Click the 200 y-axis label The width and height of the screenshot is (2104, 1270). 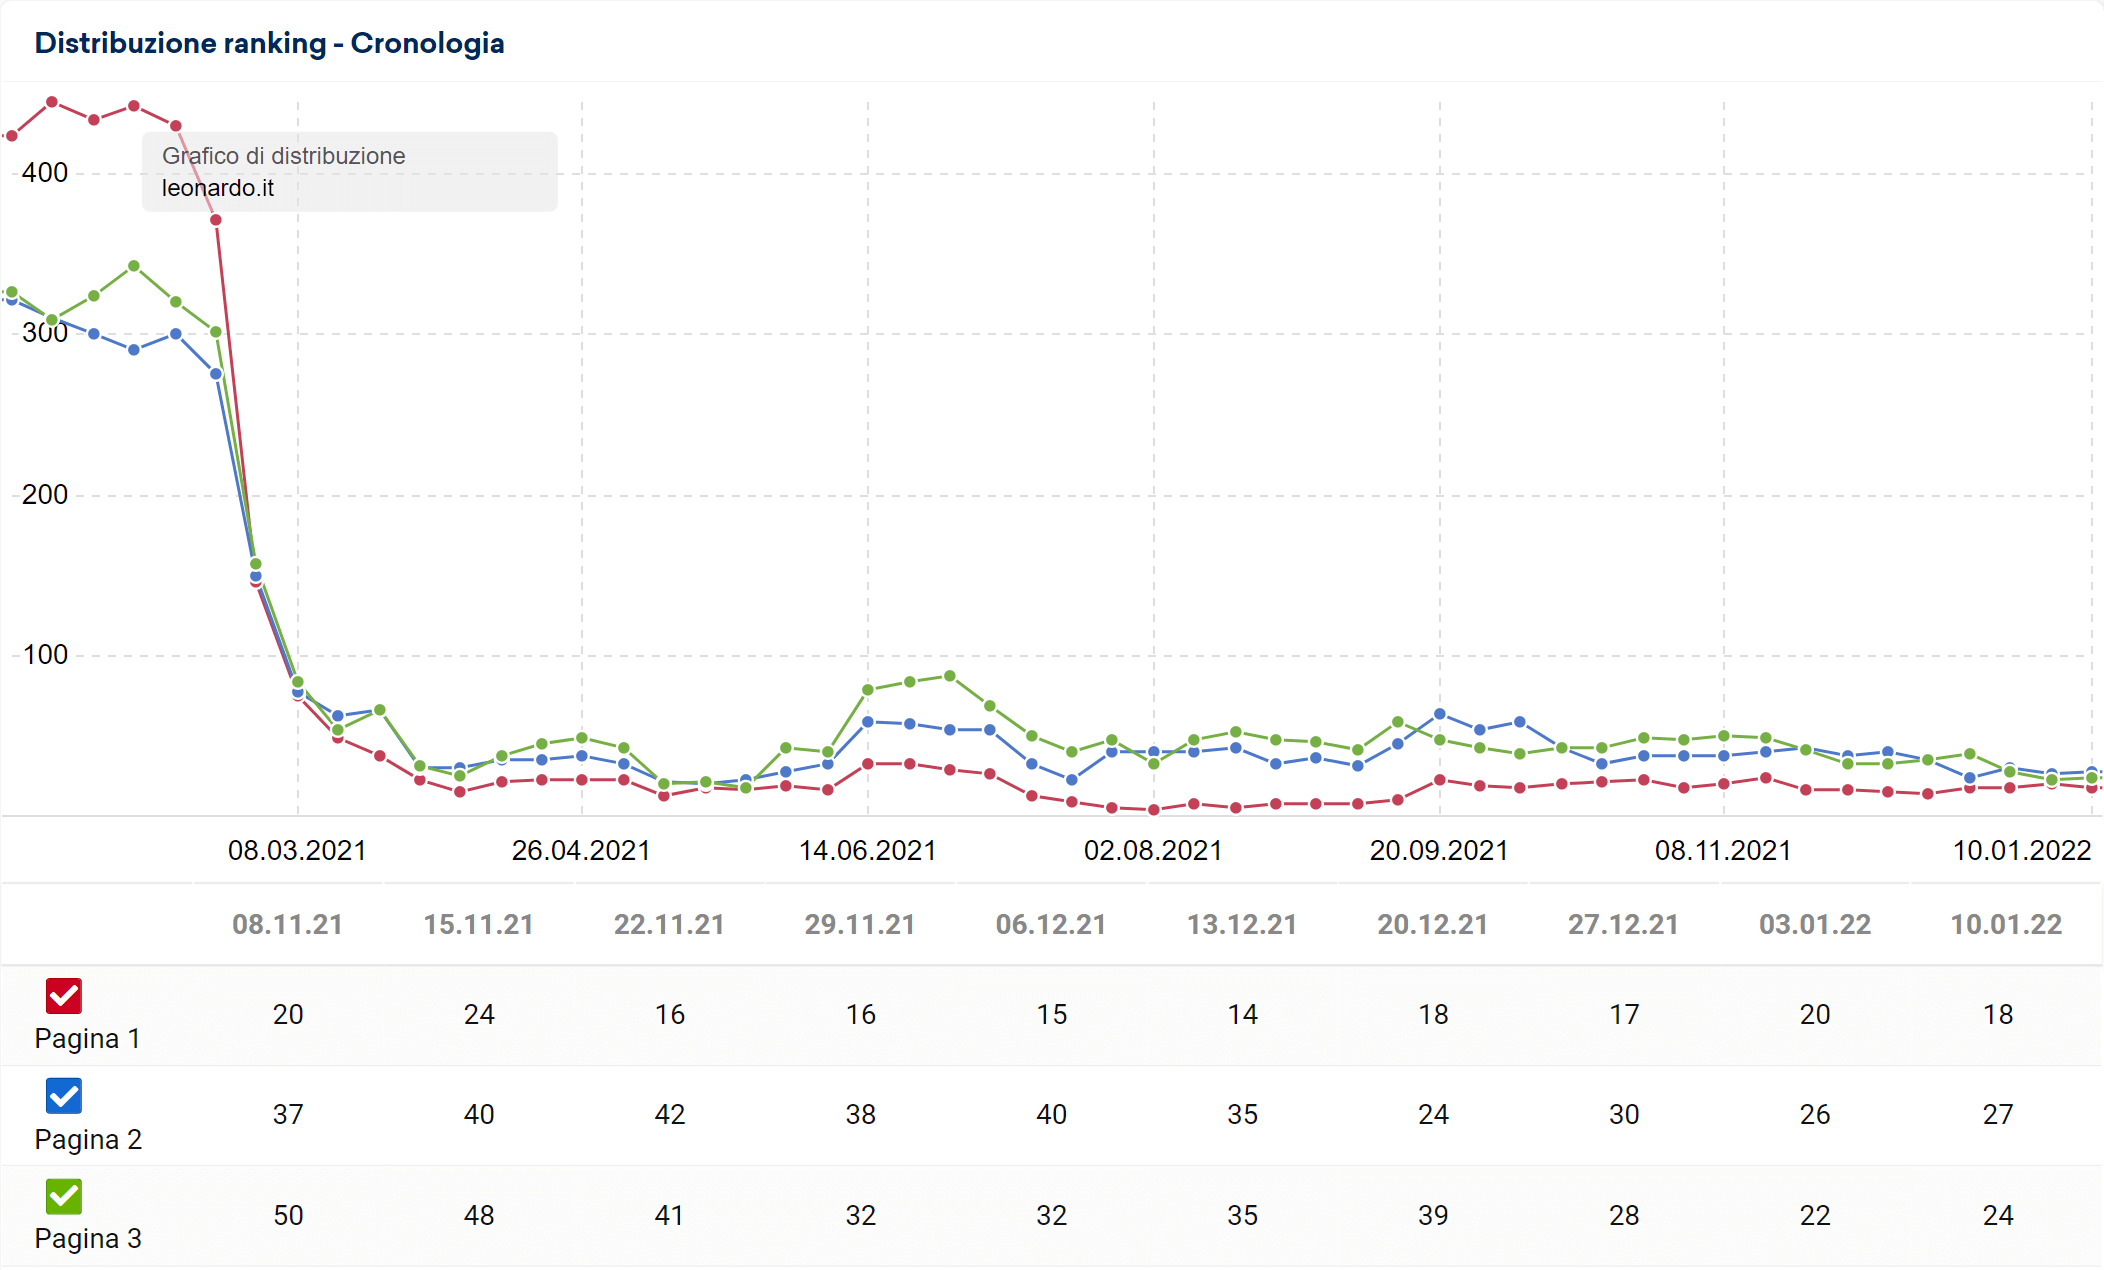[x=45, y=495]
